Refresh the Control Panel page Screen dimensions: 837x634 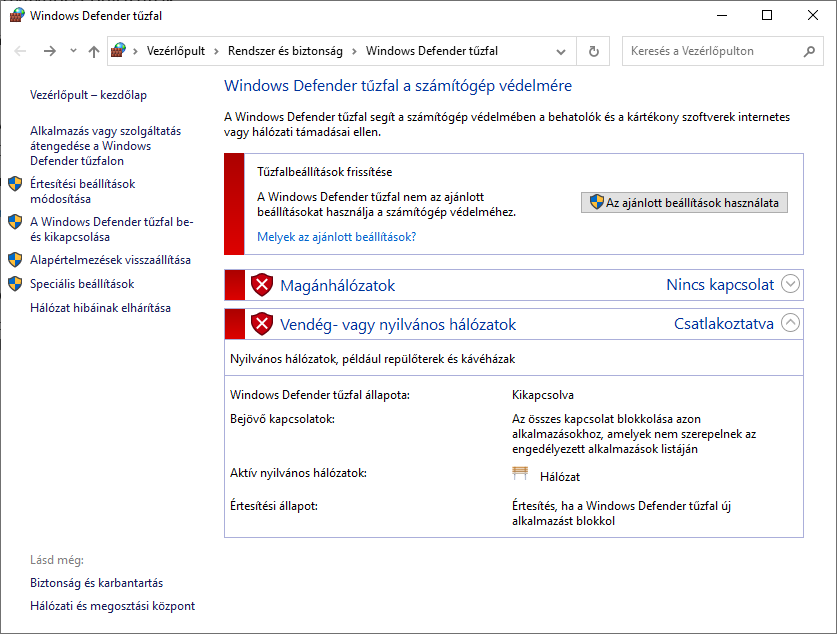594,51
